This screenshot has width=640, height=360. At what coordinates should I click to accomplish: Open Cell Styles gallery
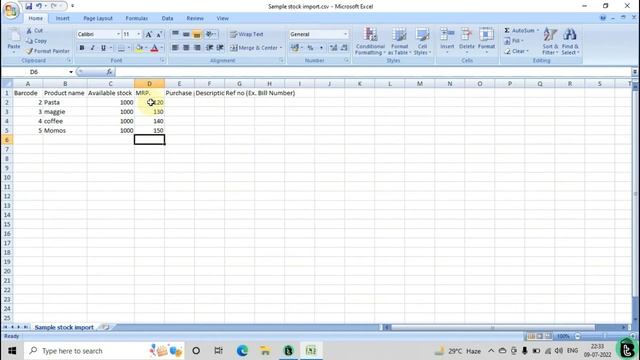pos(422,41)
